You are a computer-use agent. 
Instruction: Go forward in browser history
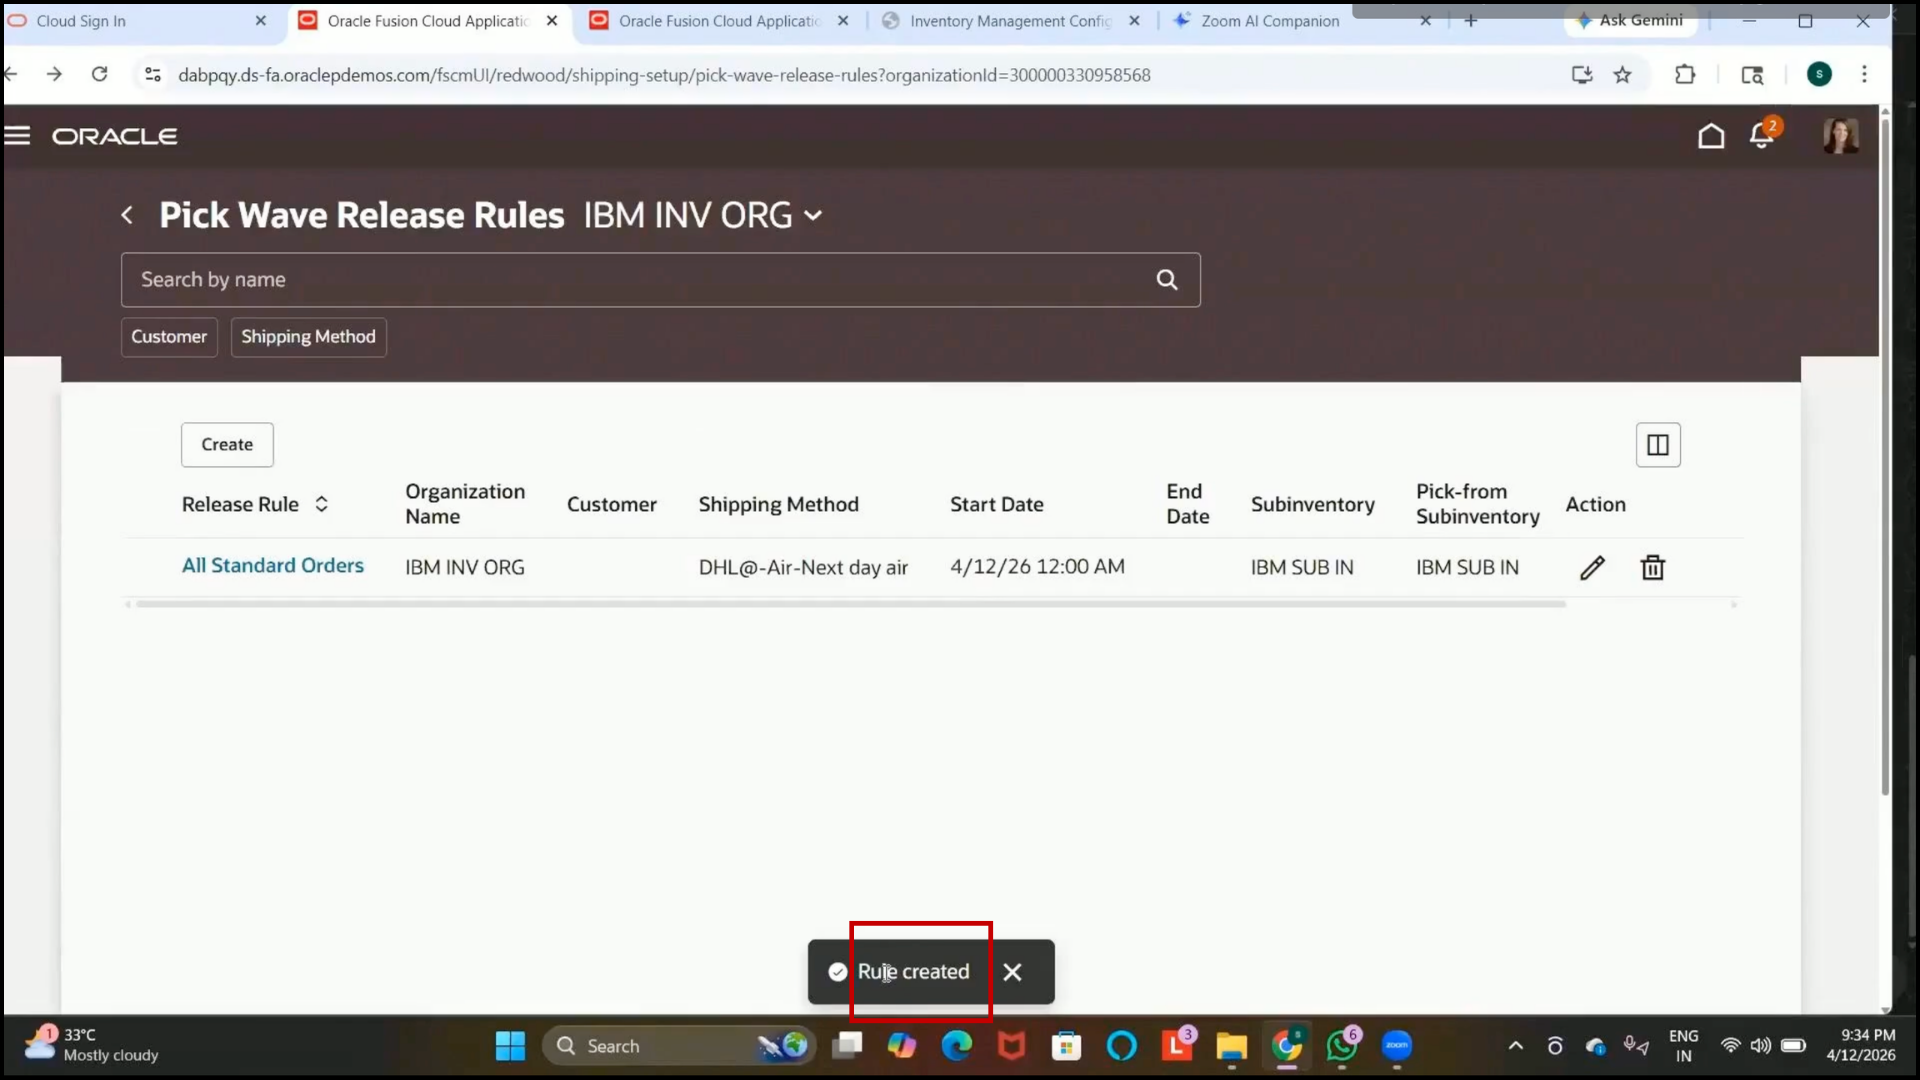pyautogui.click(x=54, y=74)
